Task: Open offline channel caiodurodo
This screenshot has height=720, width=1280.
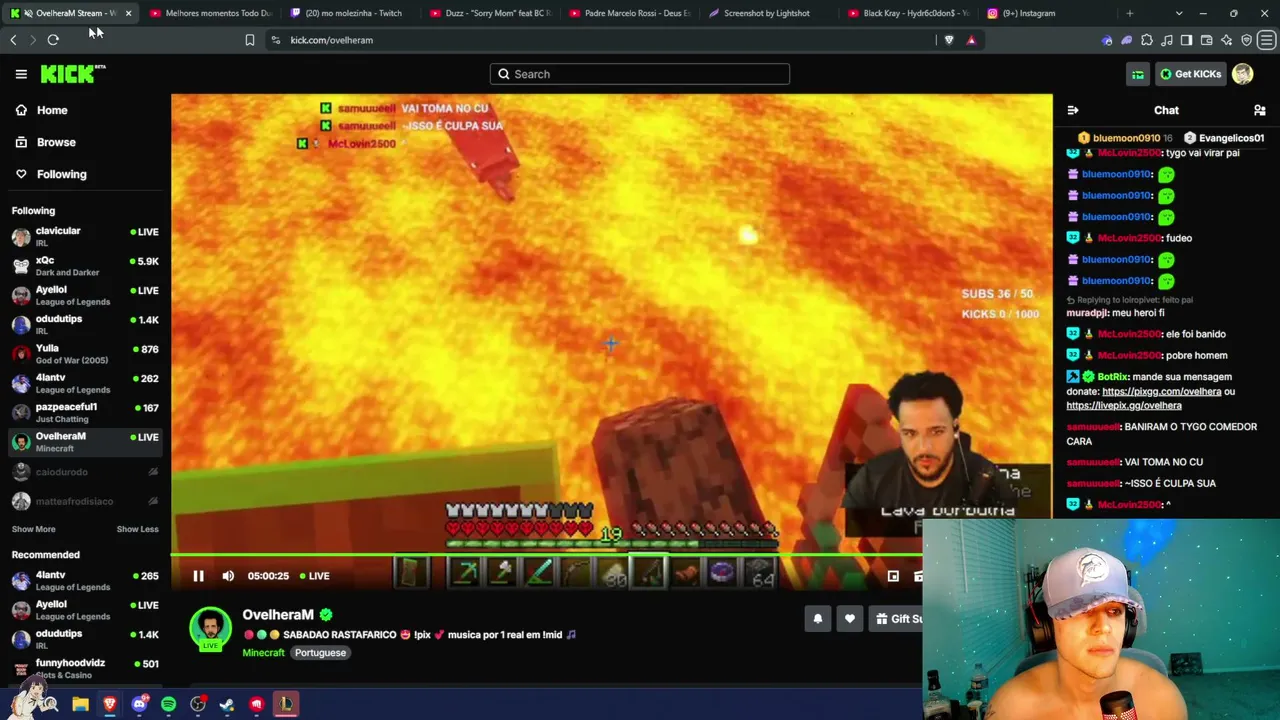Action: tap(85, 472)
